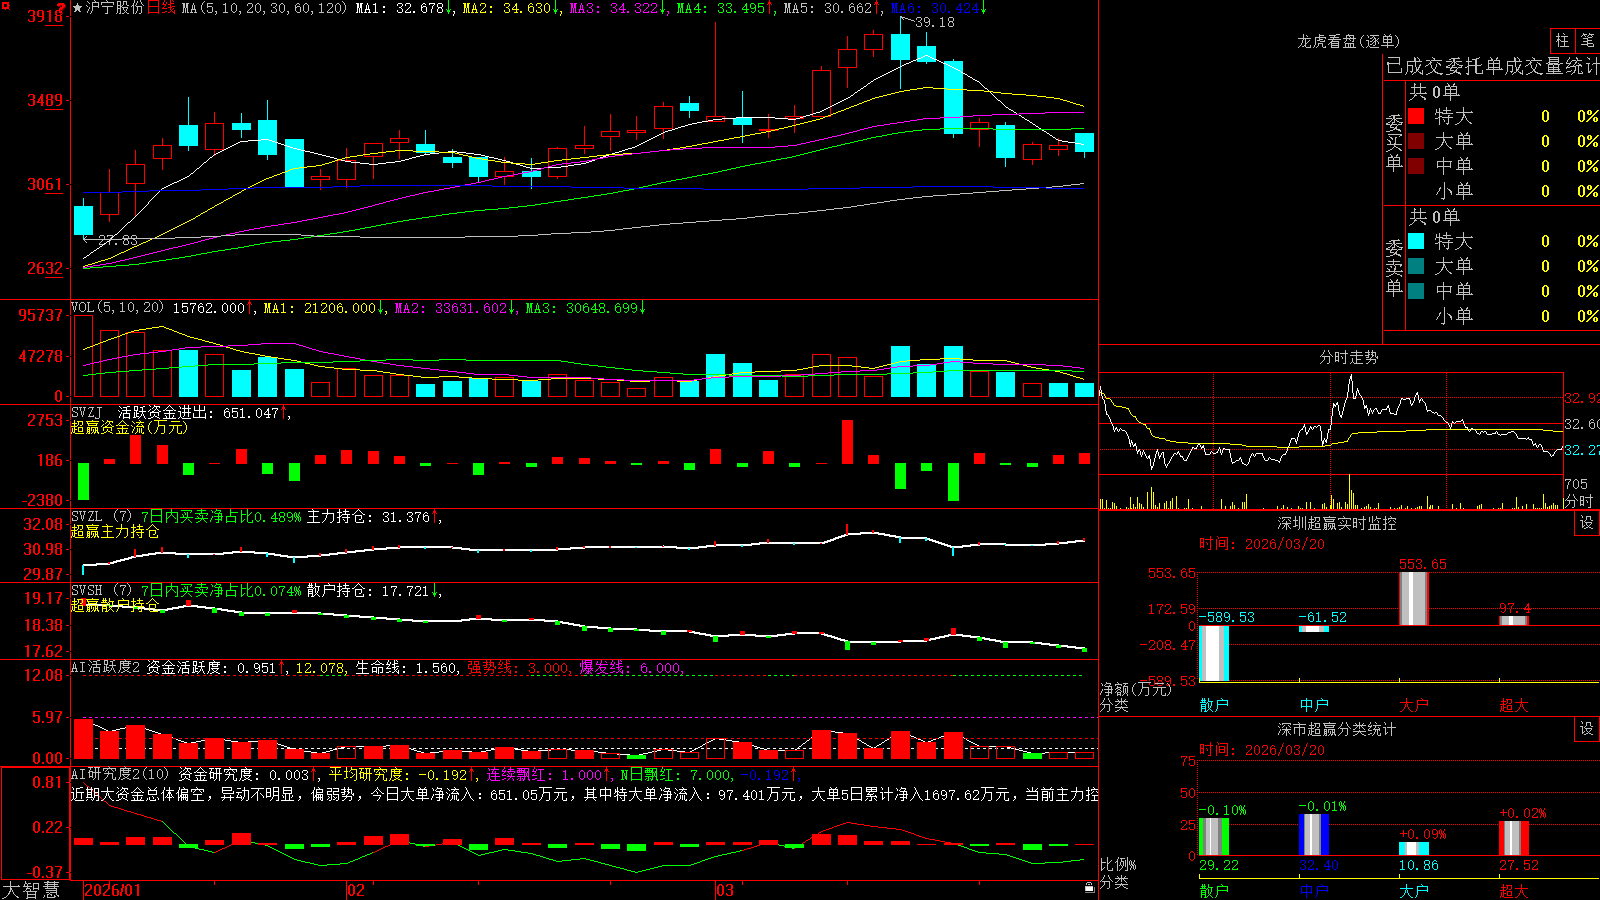Click the MA5: 30.662 value
The width and height of the screenshot is (1600, 900).
pos(832,8)
